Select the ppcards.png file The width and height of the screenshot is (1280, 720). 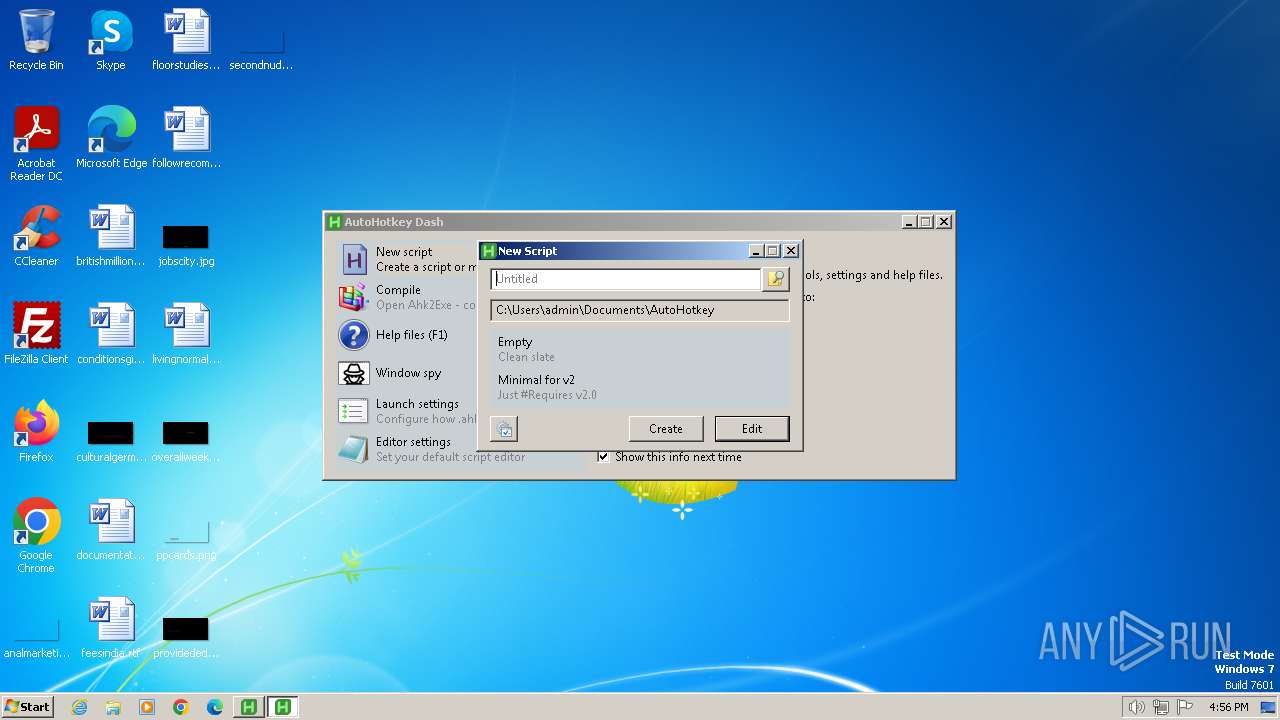click(x=186, y=542)
